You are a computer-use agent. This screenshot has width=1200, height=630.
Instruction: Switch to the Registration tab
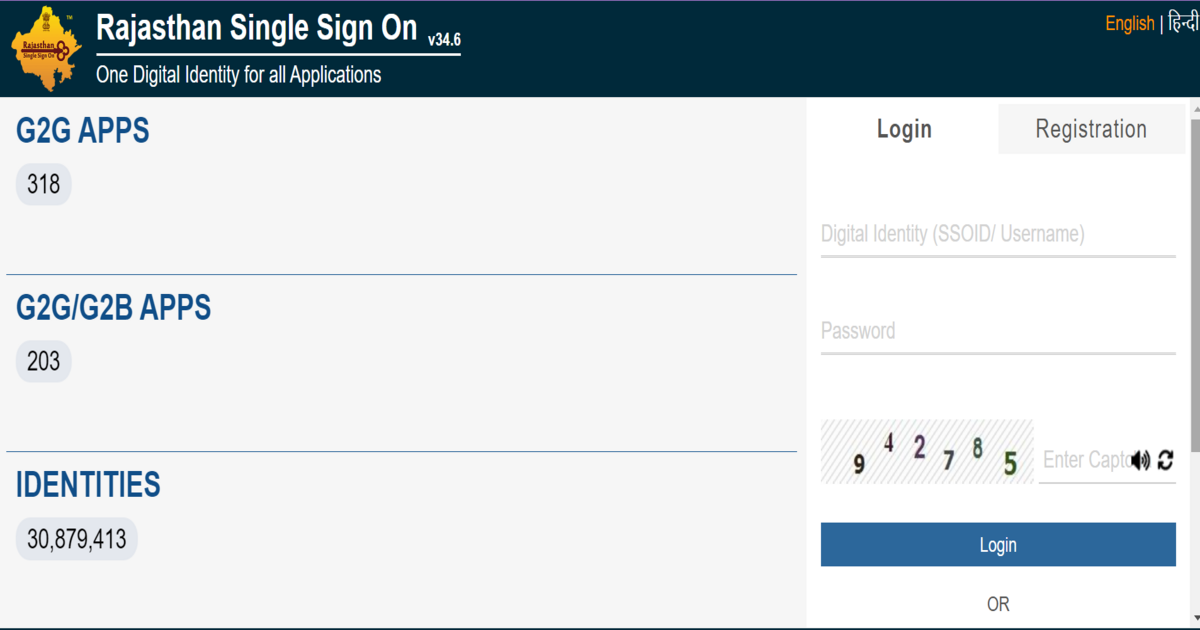[1090, 129]
